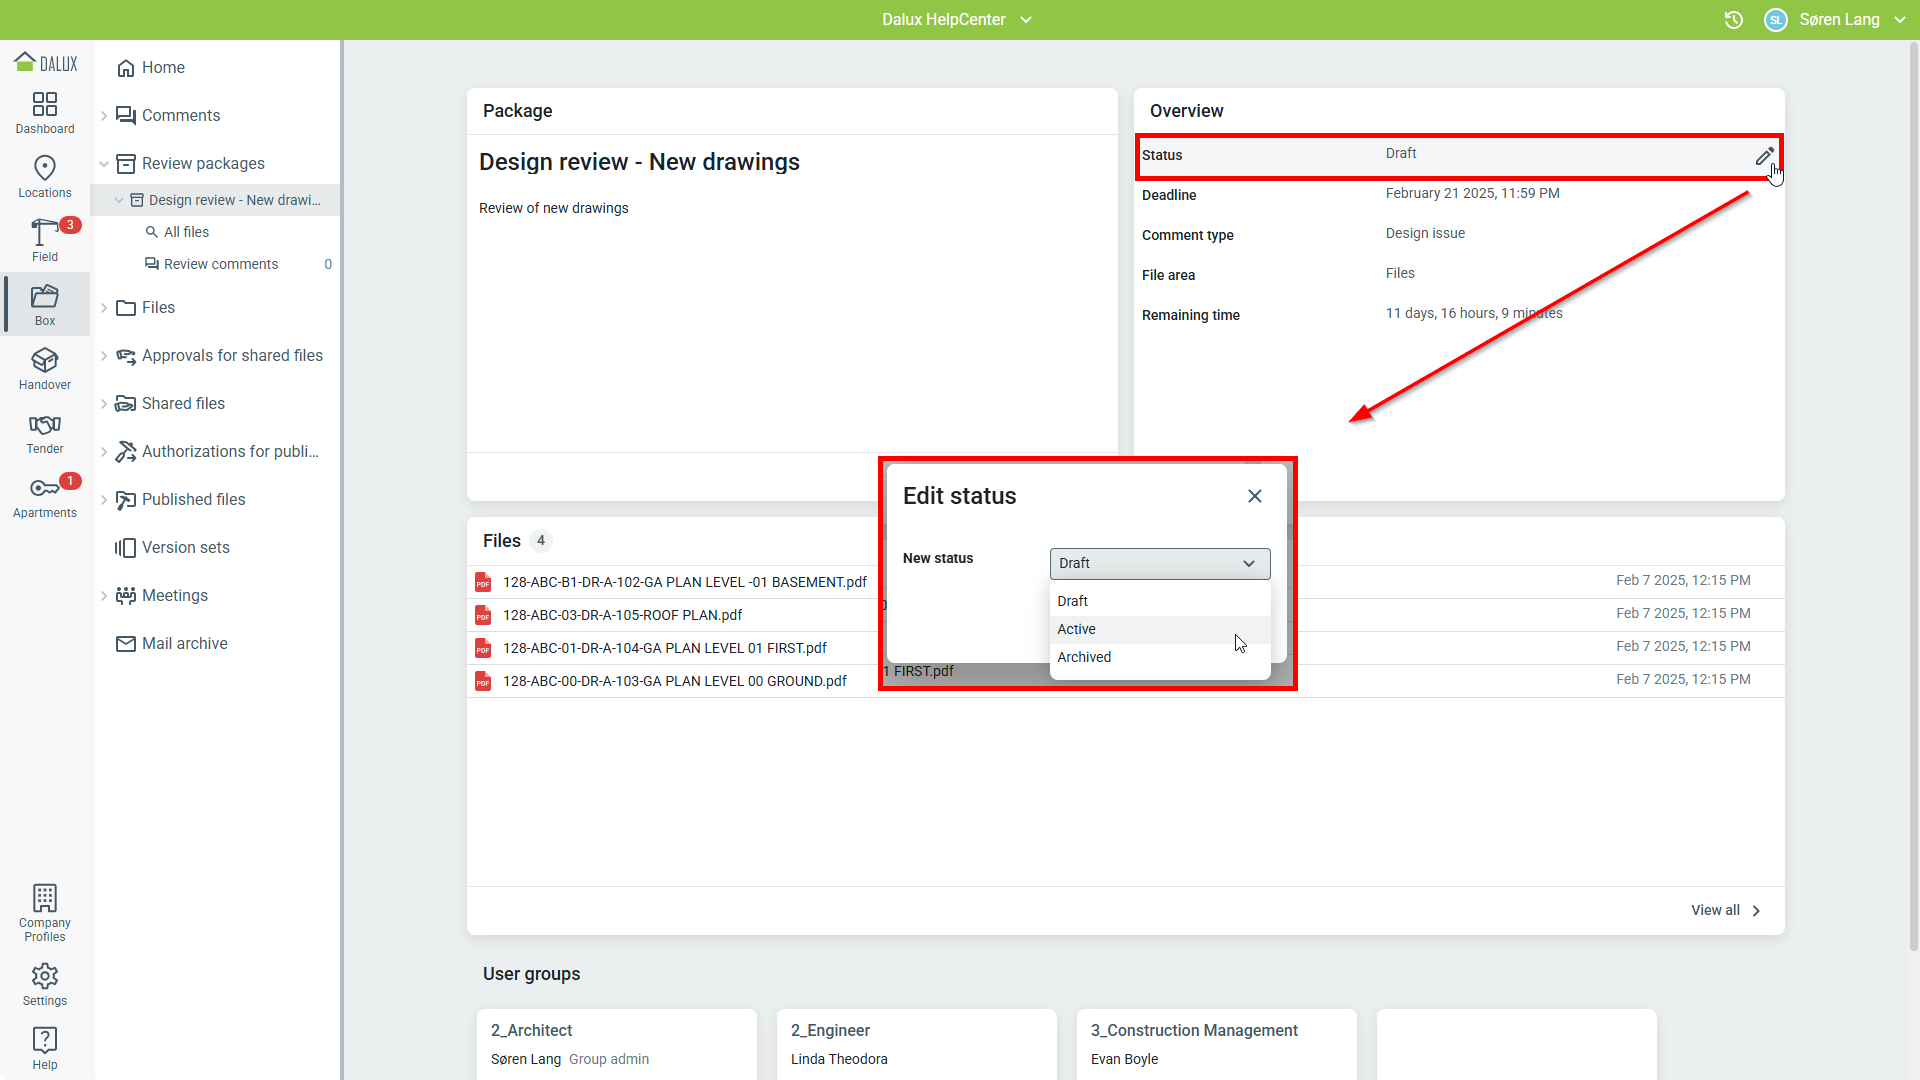
Task: Open All files under review package
Action: (x=186, y=232)
